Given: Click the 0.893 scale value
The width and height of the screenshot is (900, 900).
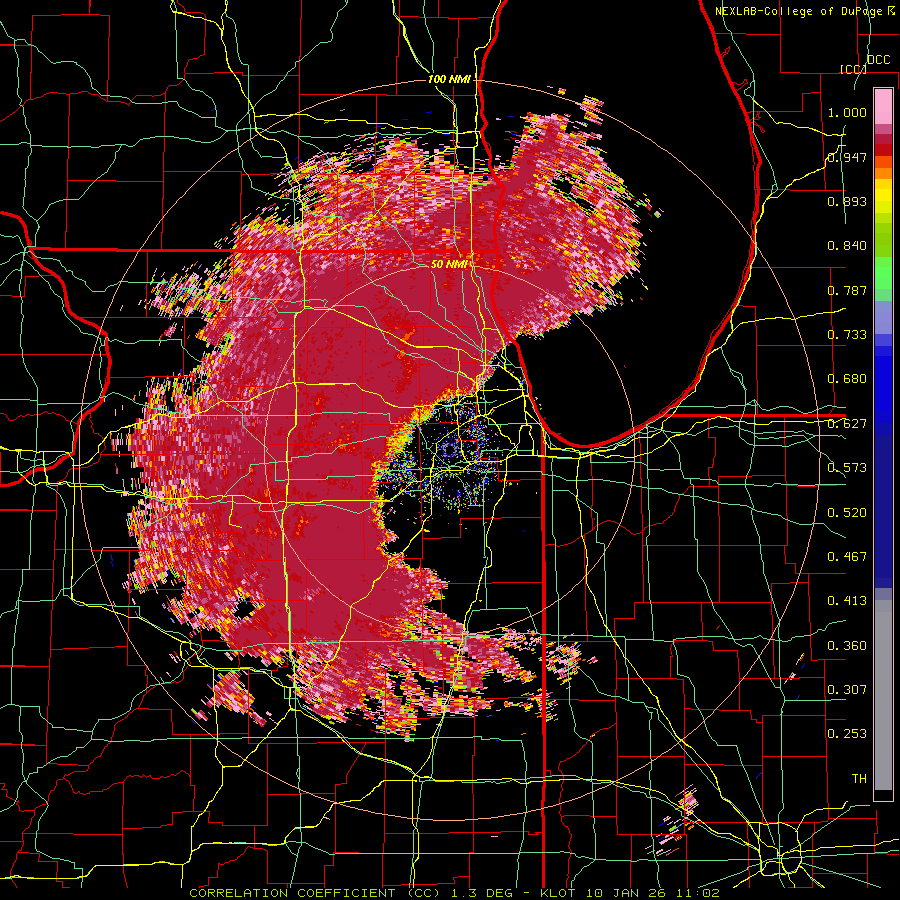Looking at the screenshot, I should pyautogui.click(x=847, y=201).
